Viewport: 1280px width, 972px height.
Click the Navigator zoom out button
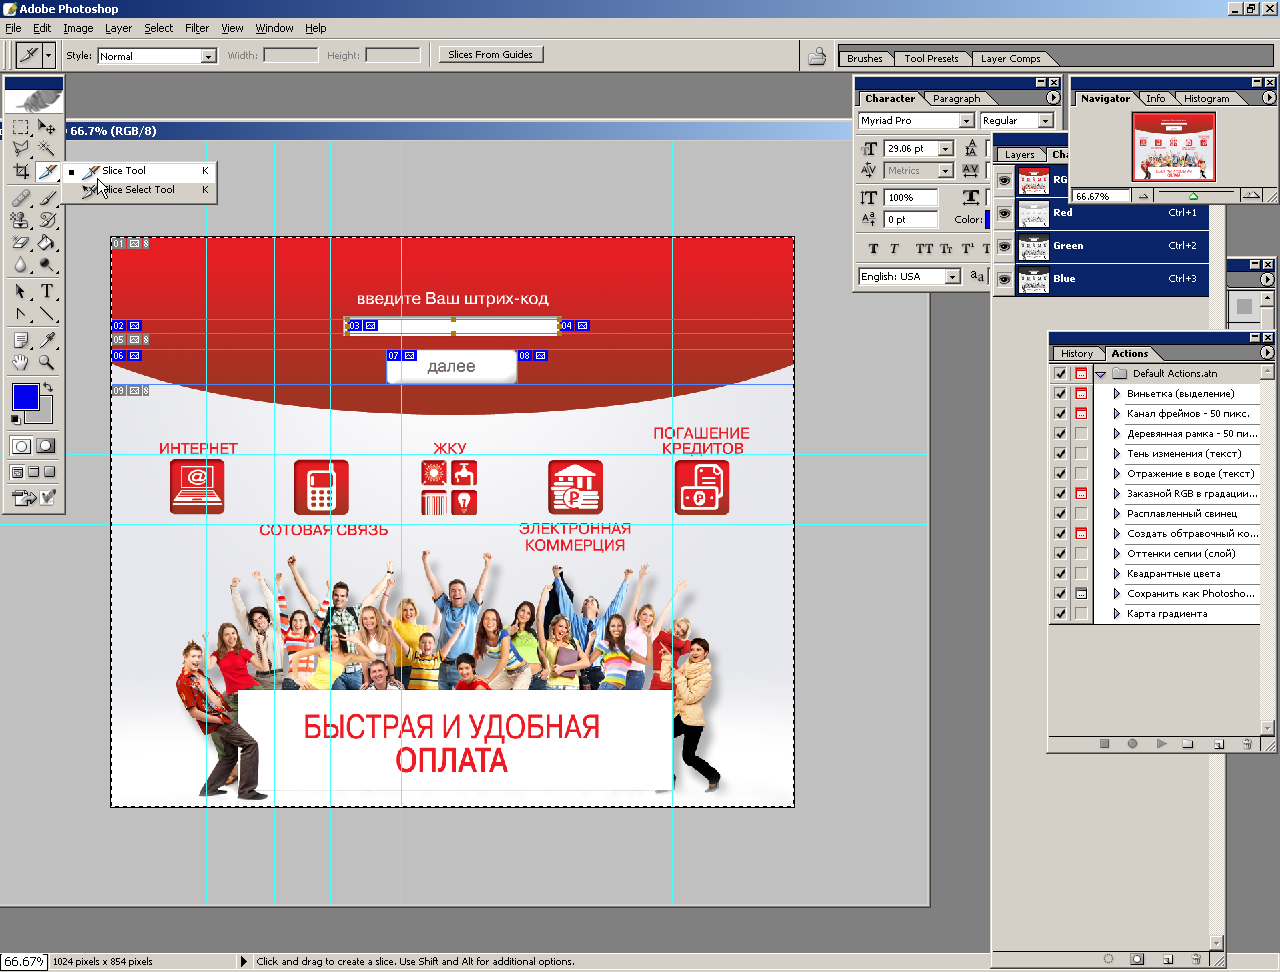(x=1143, y=196)
